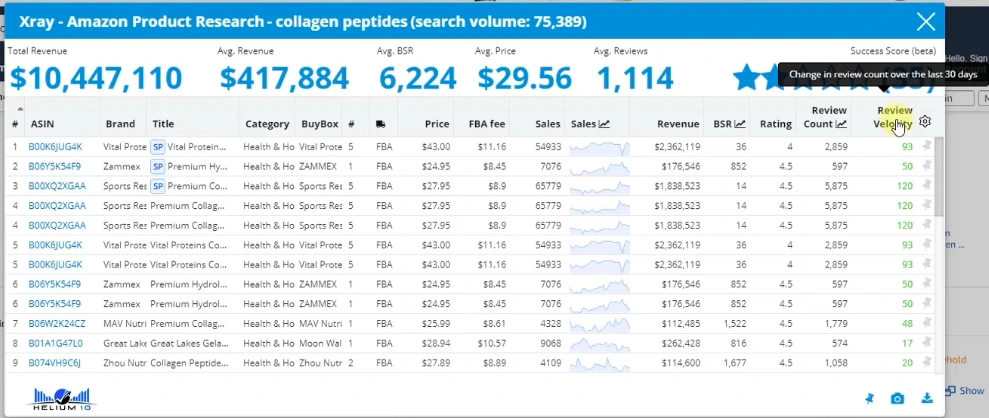The image size is (989, 418).
Task: Open ASIN link B06W2K24CZ
Action: point(57,323)
